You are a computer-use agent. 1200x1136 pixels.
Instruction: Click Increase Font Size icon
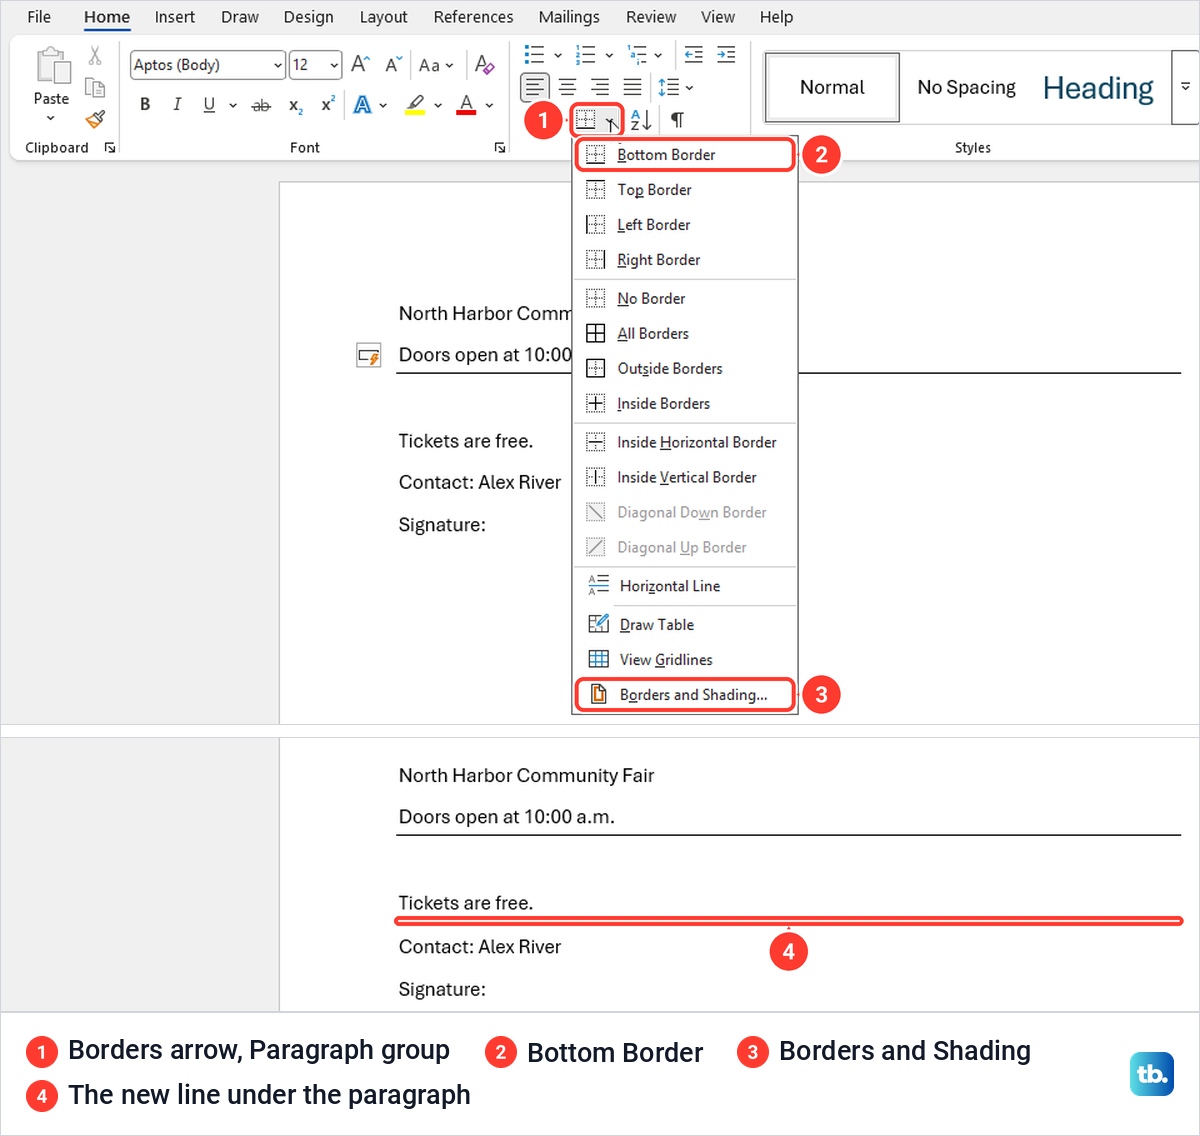[x=361, y=65]
